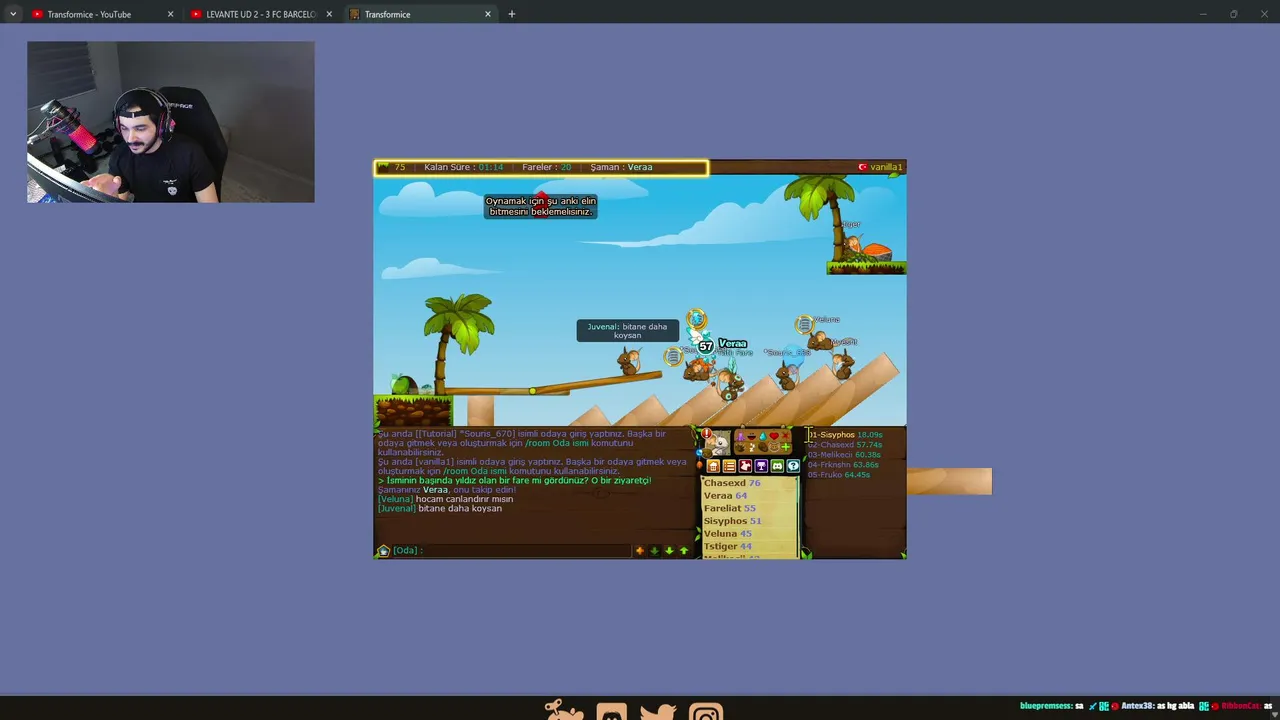Click the Twitter bird icon in bottom bar
Screen dimensions: 1280x720
[658, 712]
